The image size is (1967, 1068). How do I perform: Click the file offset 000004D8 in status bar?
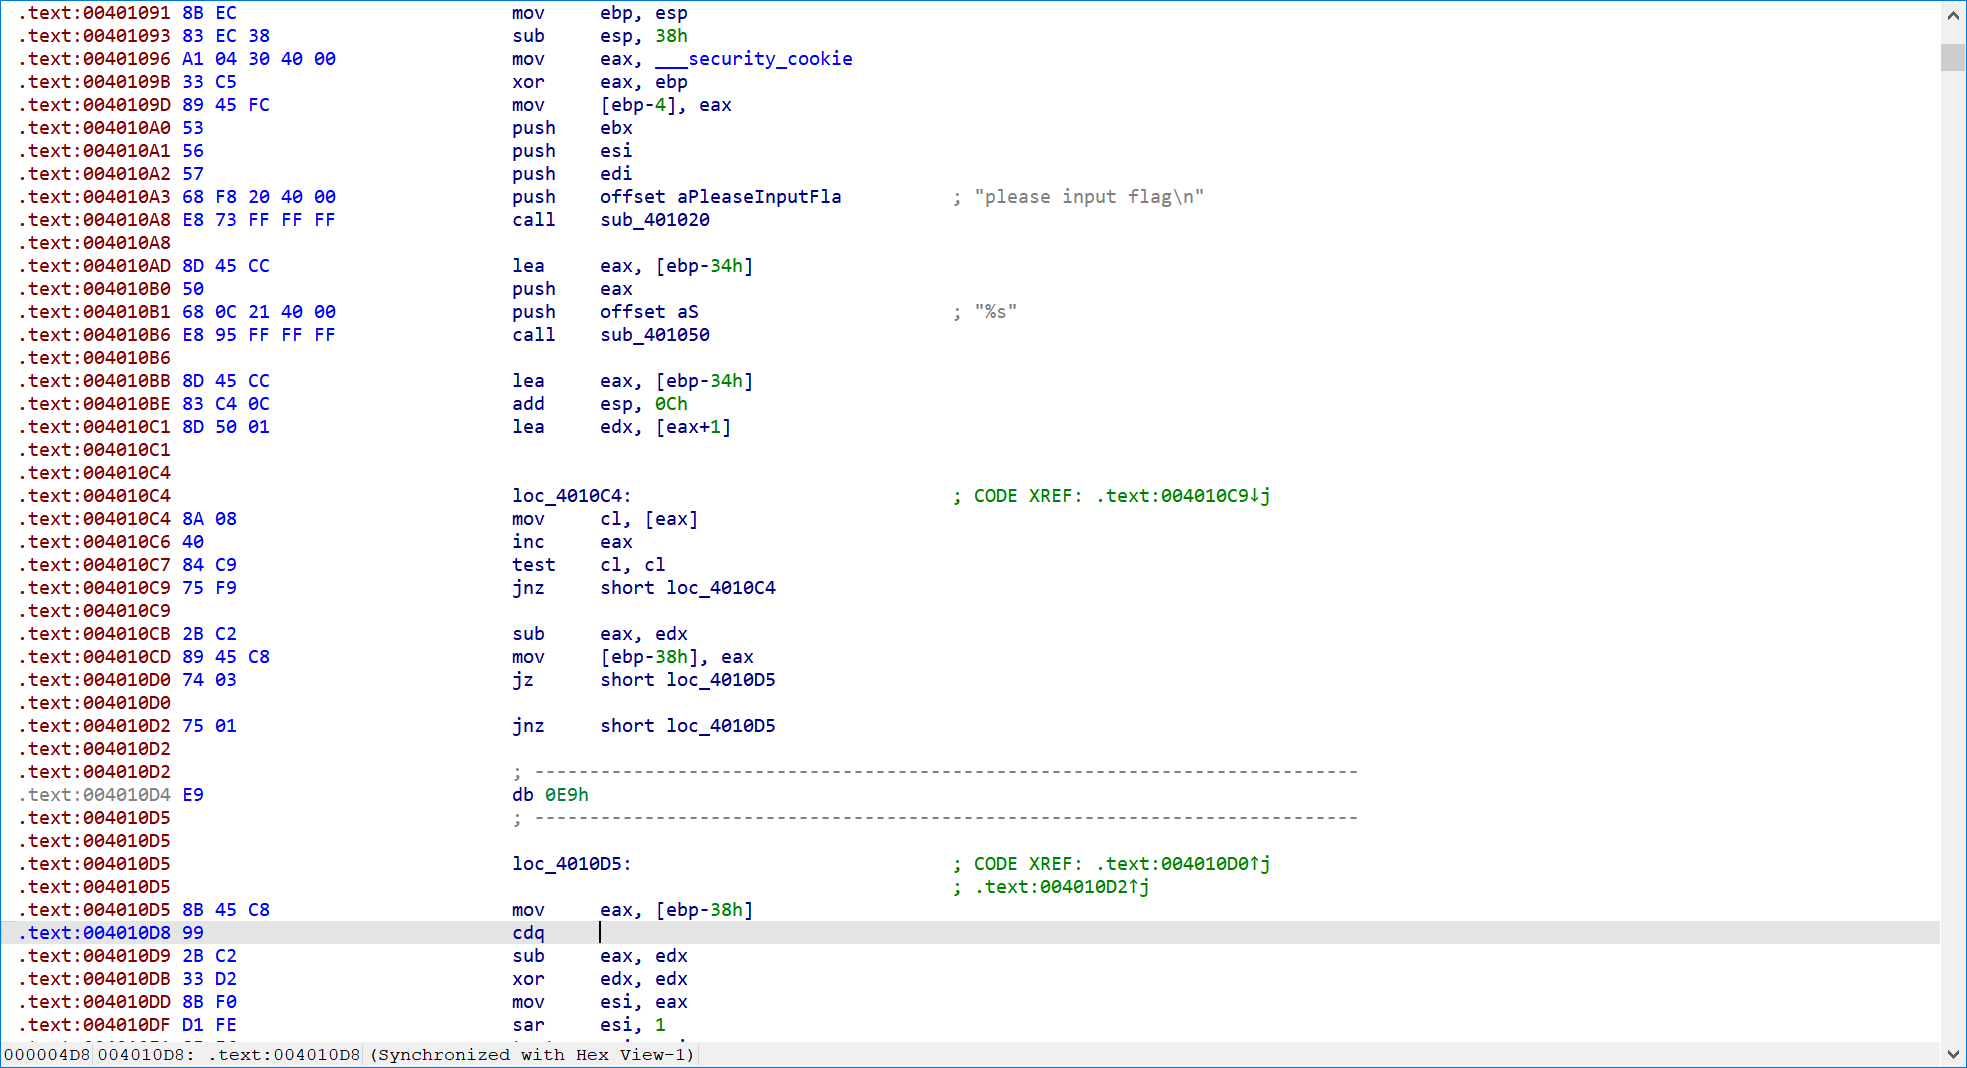[47, 1055]
